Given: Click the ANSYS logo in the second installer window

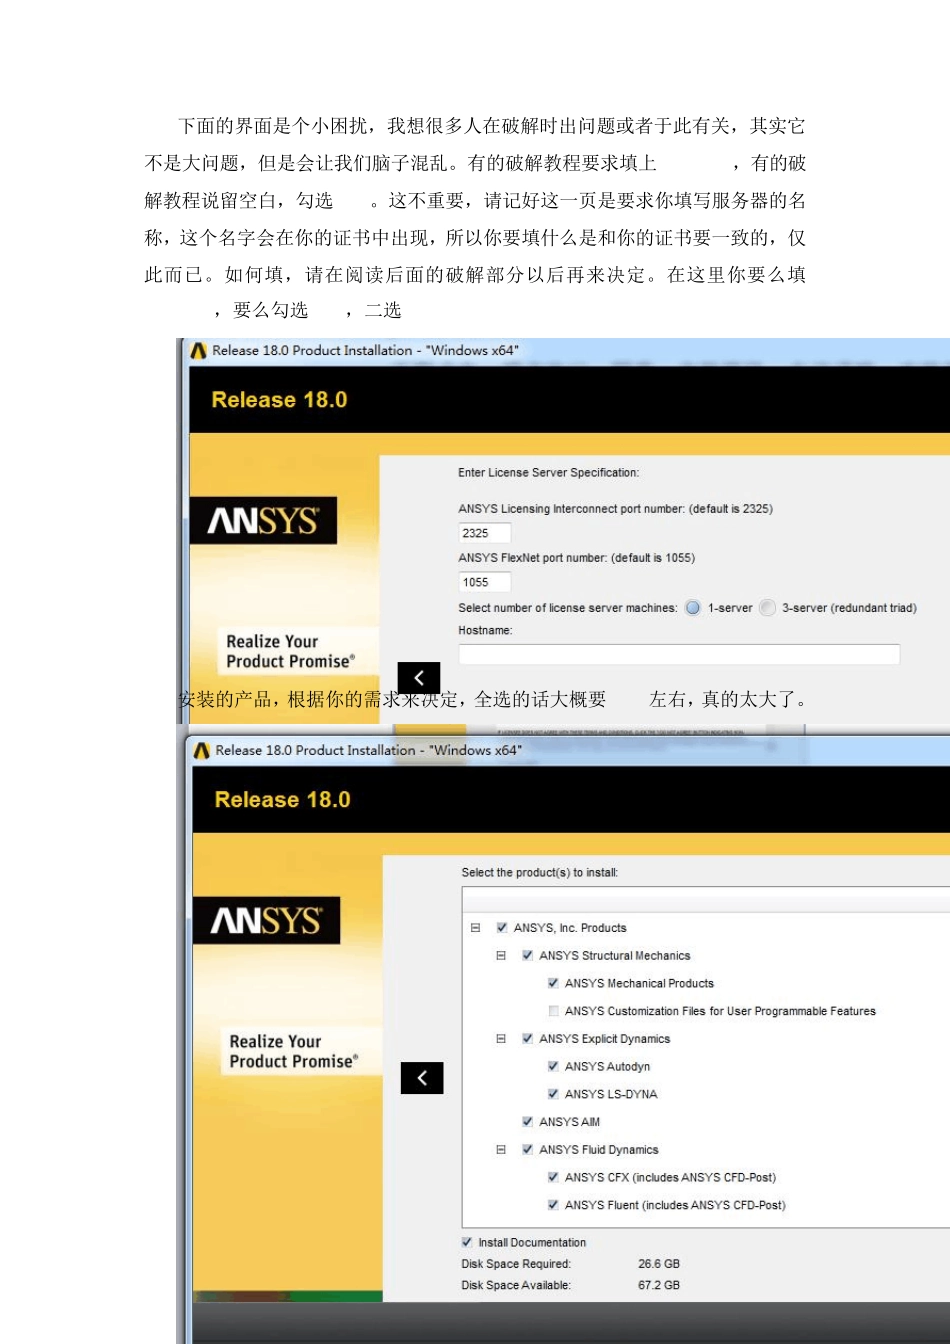Looking at the screenshot, I should click(266, 920).
